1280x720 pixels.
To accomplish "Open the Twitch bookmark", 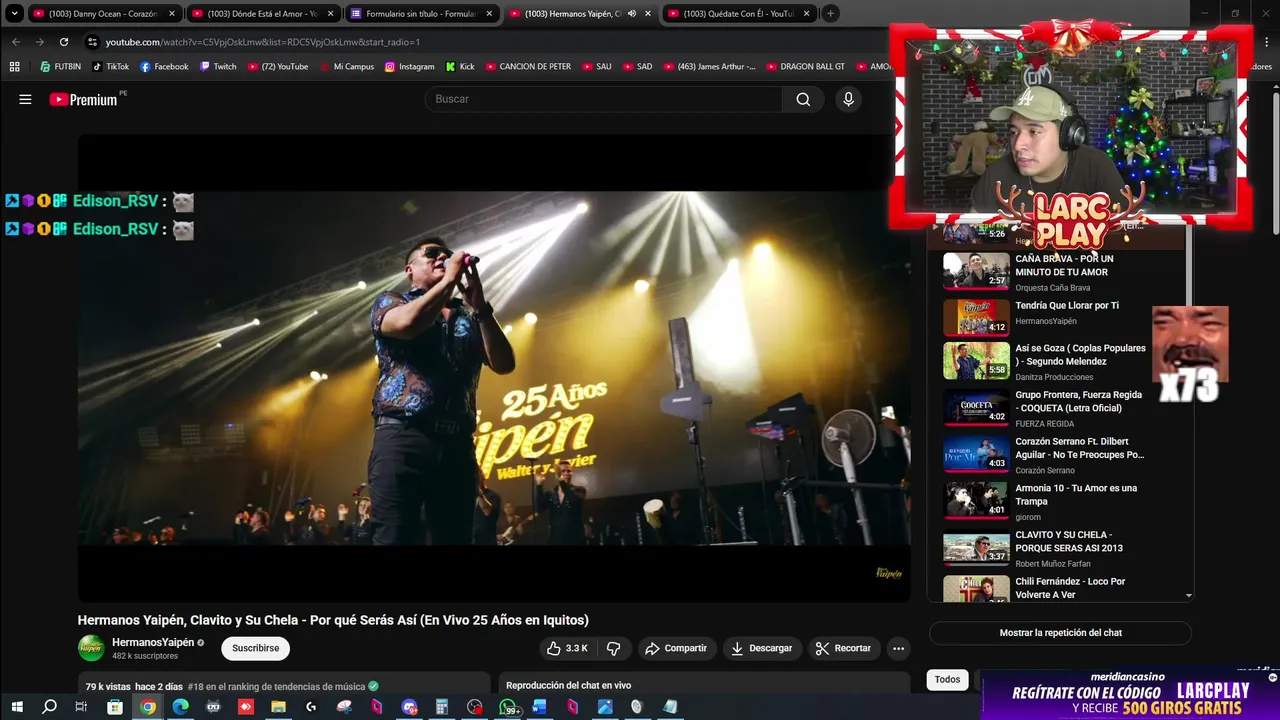I will 218,67.
